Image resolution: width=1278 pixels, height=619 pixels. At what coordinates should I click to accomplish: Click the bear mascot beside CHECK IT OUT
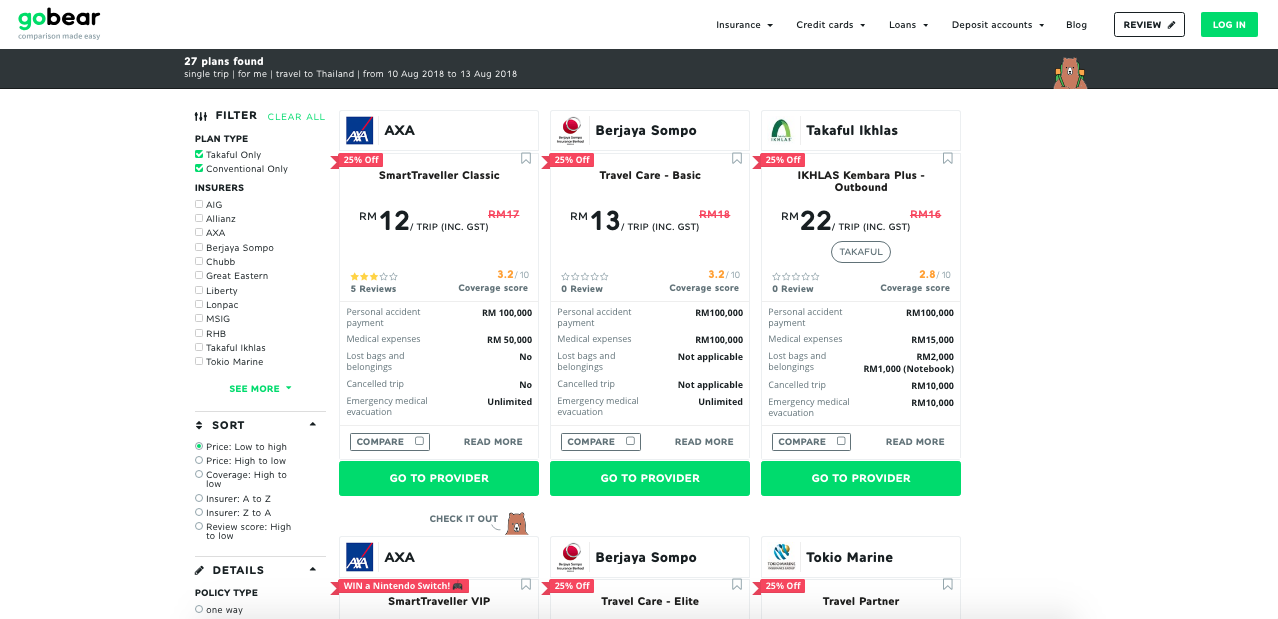pos(519,521)
